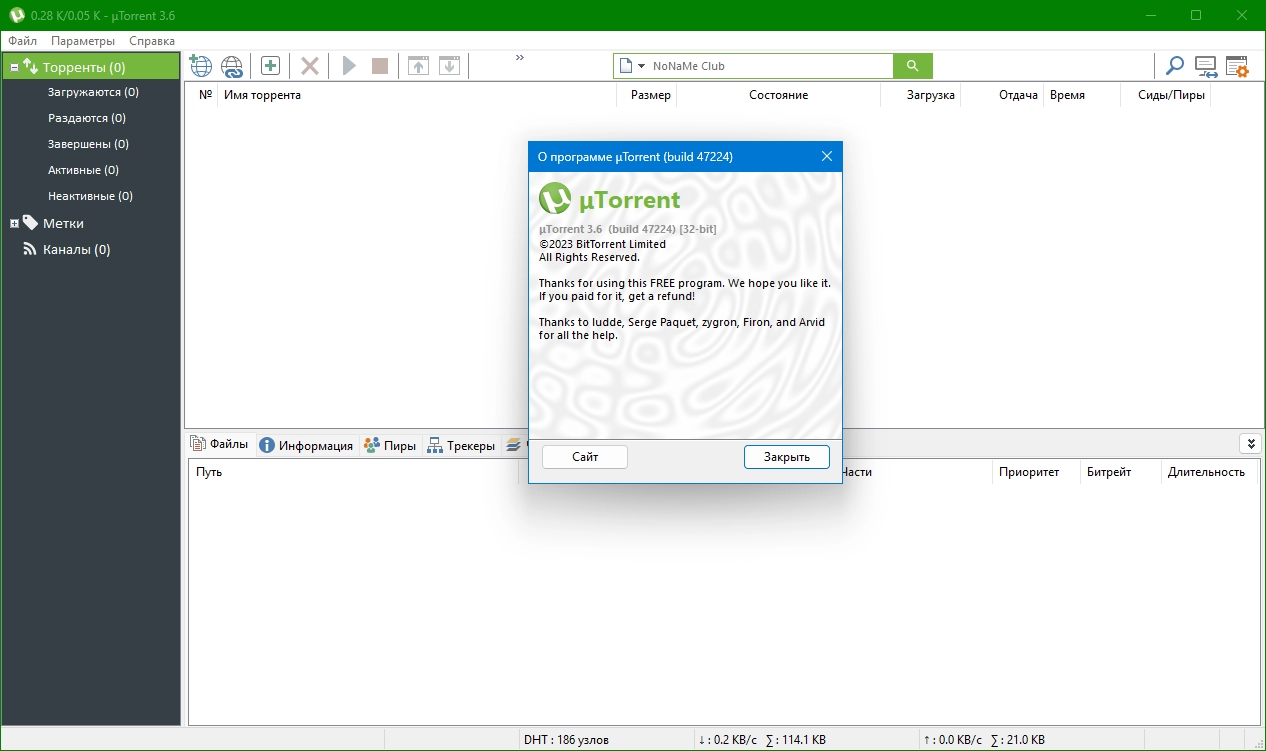Click the Add Torrent from URL icon
1266x751 pixels.
tap(232, 66)
